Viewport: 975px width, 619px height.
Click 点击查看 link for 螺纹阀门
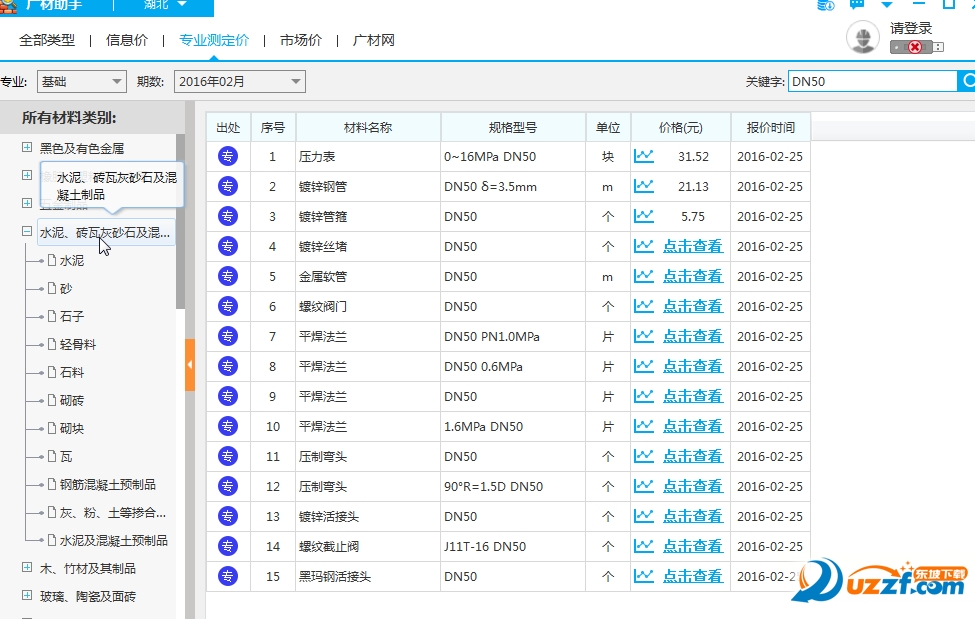pyautogui.click(x=693, y=306)
